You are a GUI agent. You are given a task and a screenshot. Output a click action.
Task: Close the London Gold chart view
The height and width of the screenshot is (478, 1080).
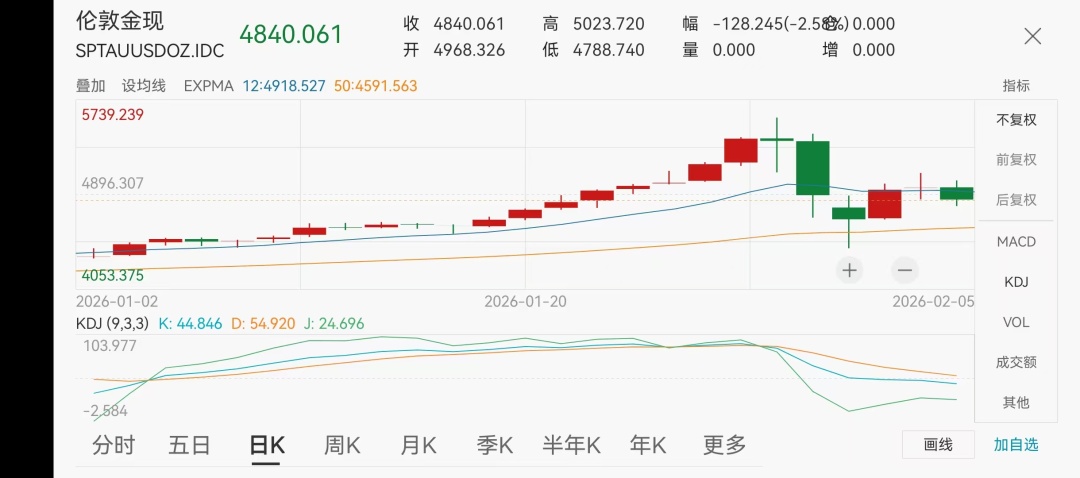coord(1033,37)
